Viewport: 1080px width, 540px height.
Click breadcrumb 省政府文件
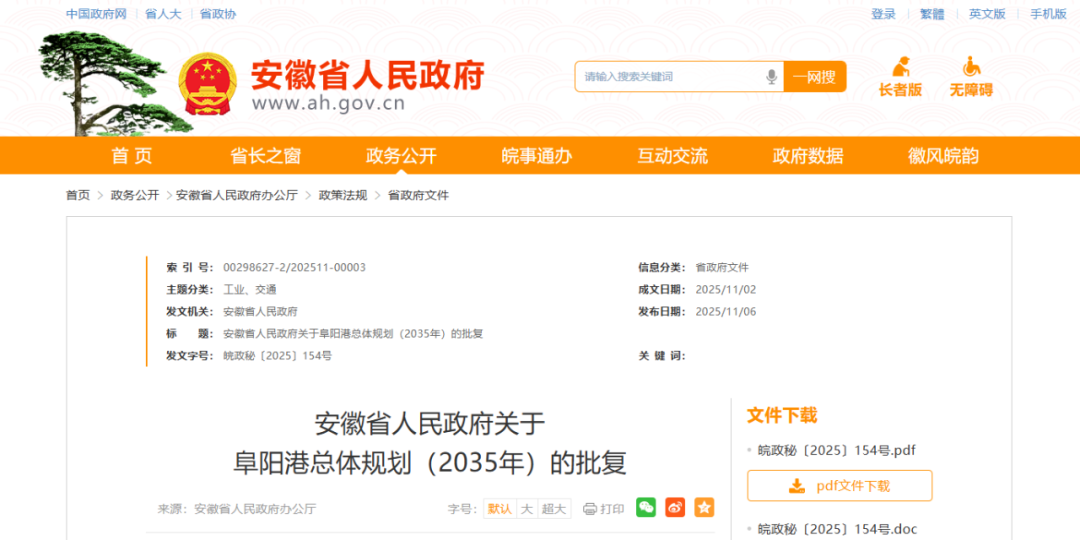(x=418, y=195)
